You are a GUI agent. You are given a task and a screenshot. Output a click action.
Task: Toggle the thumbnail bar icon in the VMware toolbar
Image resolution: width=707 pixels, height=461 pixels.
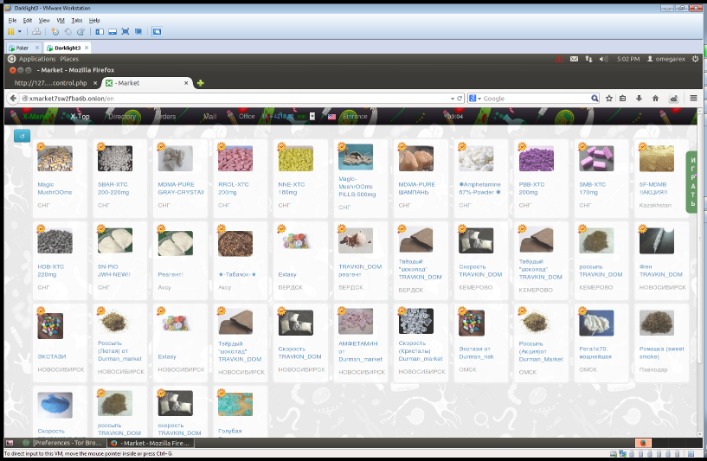tap(113, 32)
